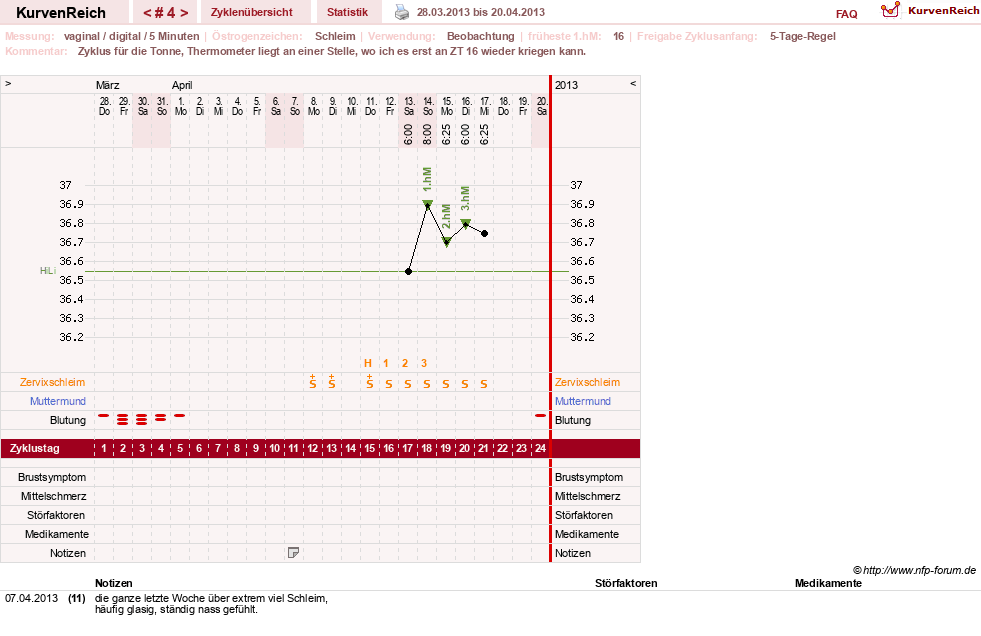The image size is (981, 636).
Task: Go to next cycle with right angle bracket
Action: coord(184,13)
